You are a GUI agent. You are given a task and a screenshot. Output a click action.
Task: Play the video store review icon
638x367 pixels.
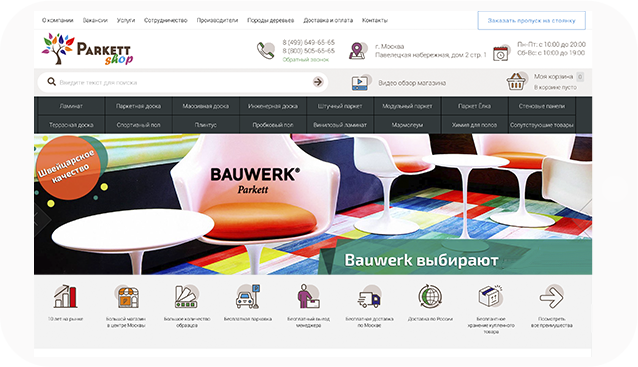pyautogui.click(x=360, y=83)
